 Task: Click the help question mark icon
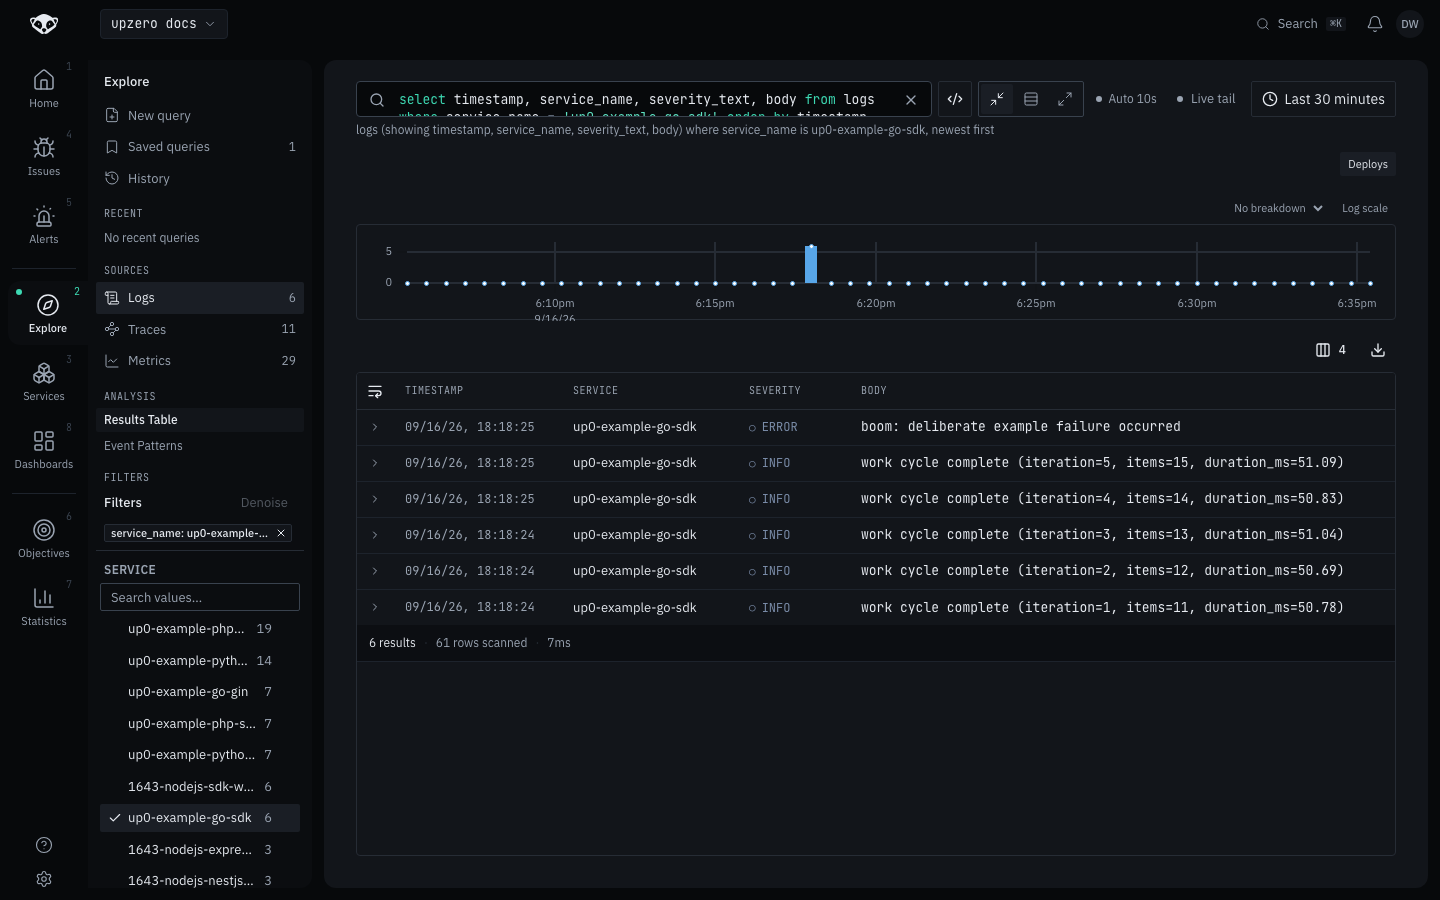pyautogui.click(x=44, y=845)
